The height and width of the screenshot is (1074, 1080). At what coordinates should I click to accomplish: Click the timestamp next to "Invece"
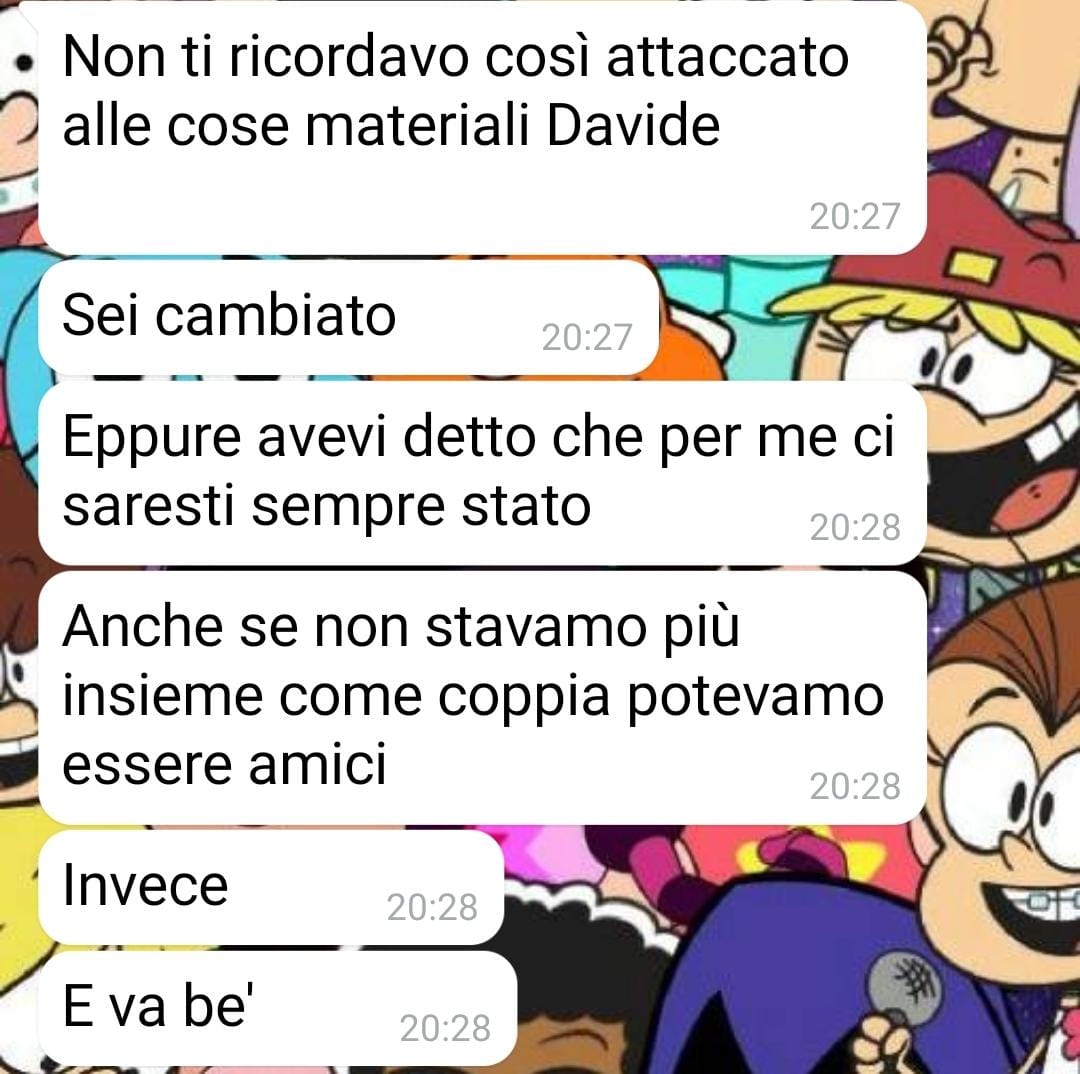432,907
